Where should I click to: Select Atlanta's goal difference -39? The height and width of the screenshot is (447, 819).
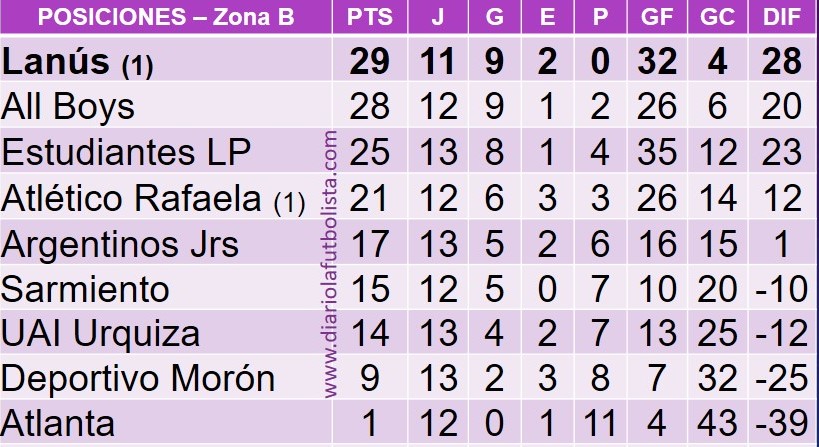782,423
